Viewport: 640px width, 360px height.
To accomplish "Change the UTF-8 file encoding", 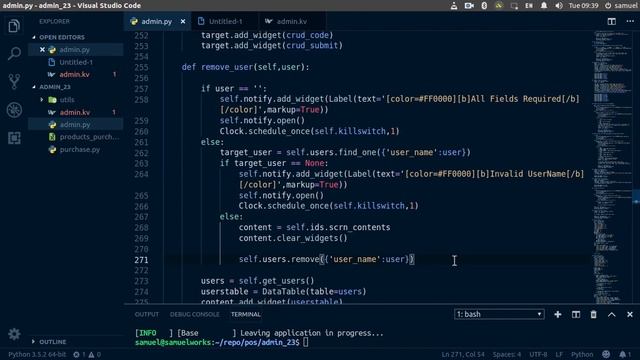I will [x=538, y=354].
